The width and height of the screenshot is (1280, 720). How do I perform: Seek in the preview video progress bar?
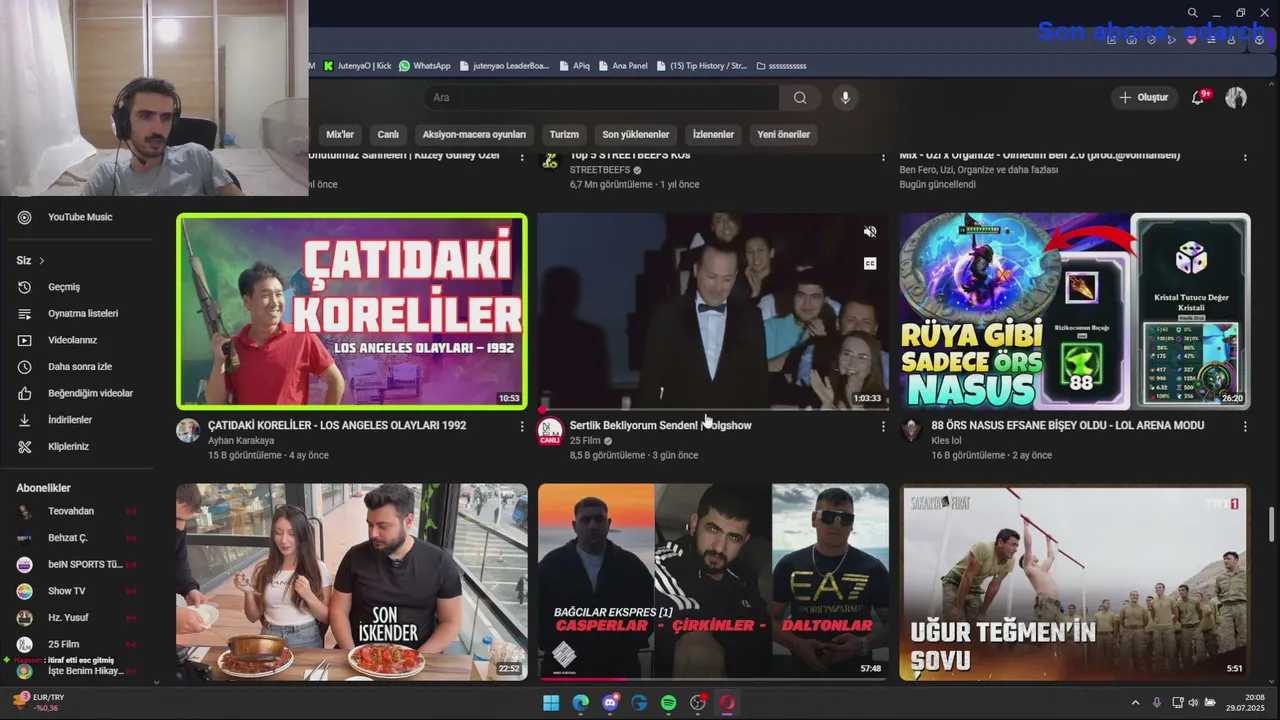pos(713,408)
